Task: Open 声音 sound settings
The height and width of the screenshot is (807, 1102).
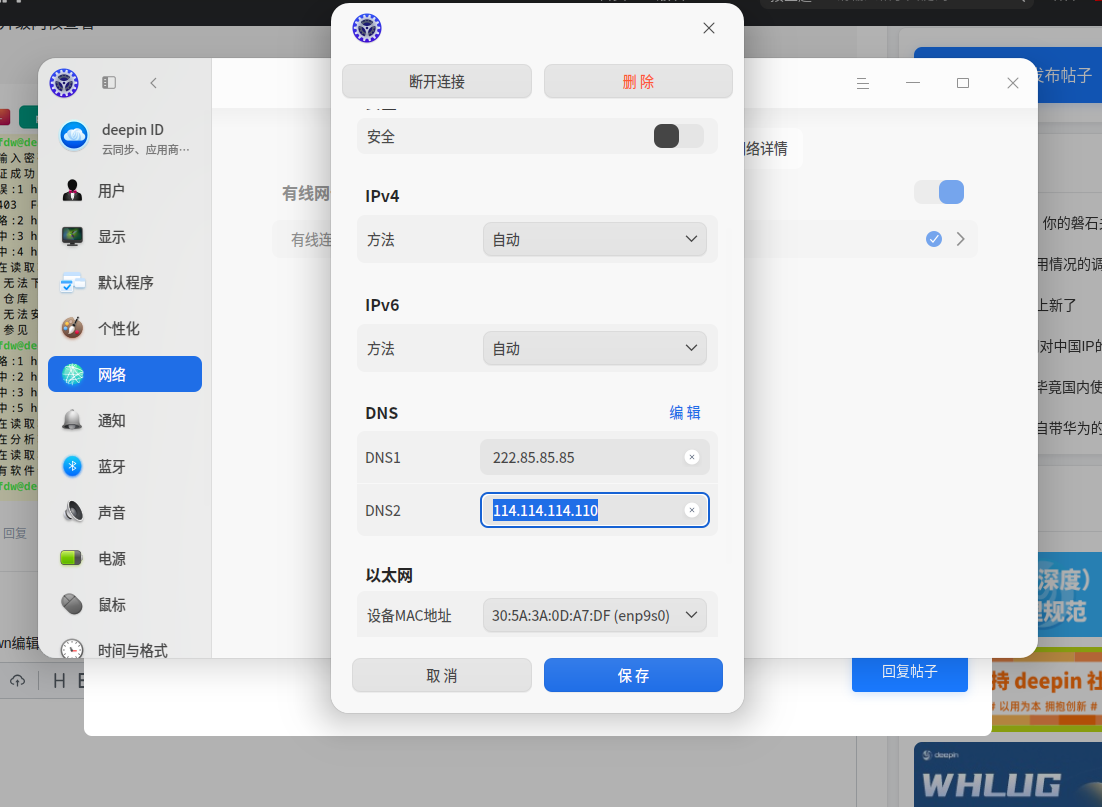Action: [x=125, y=512]
